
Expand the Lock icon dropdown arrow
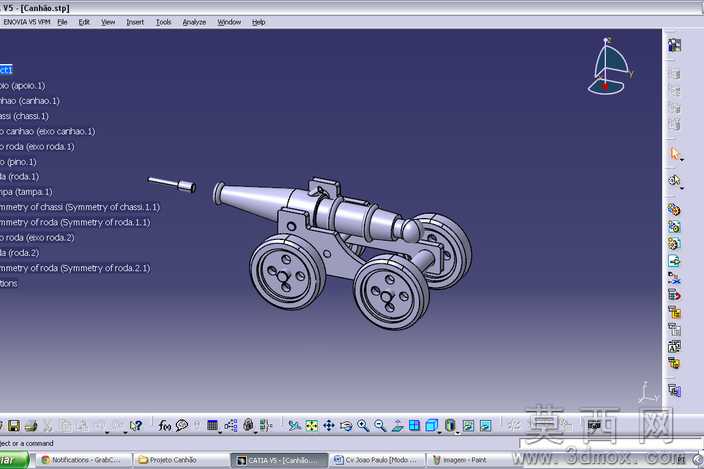[x=255, y=433]
